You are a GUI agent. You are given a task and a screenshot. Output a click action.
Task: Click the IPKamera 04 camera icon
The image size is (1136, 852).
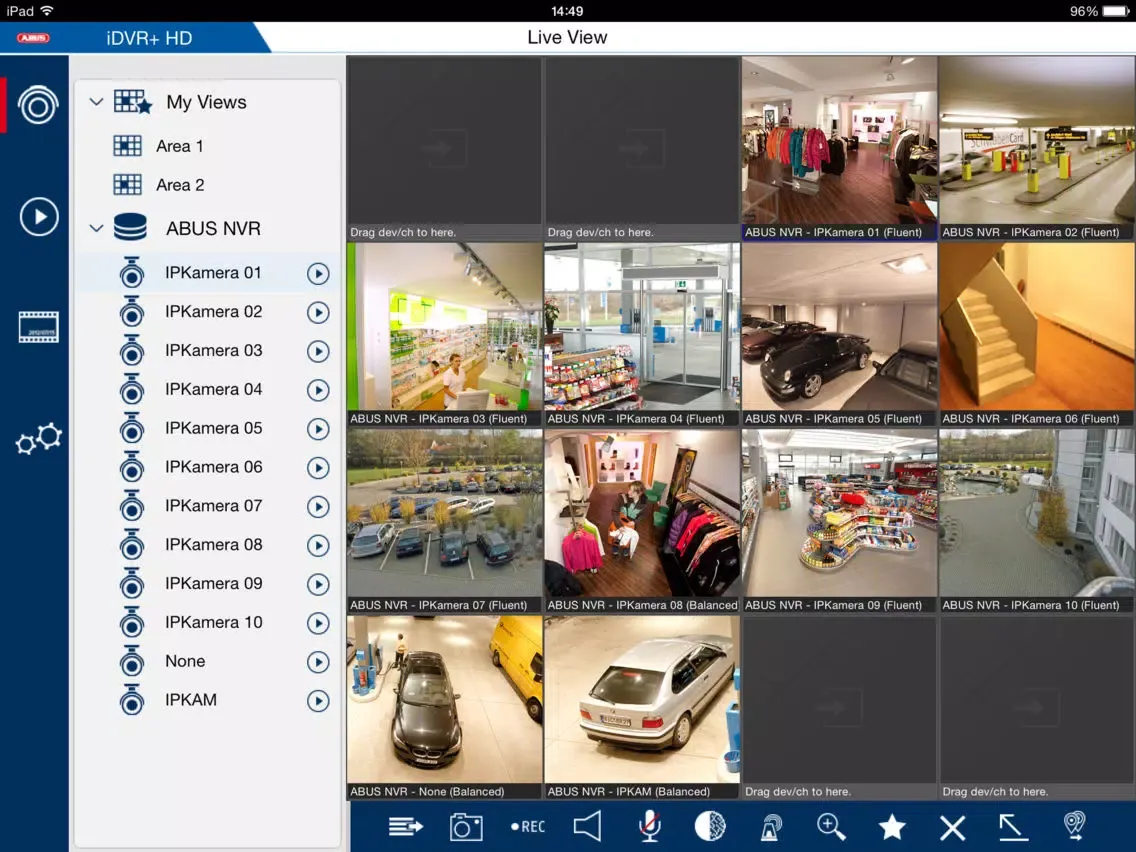tap(132, 389)
